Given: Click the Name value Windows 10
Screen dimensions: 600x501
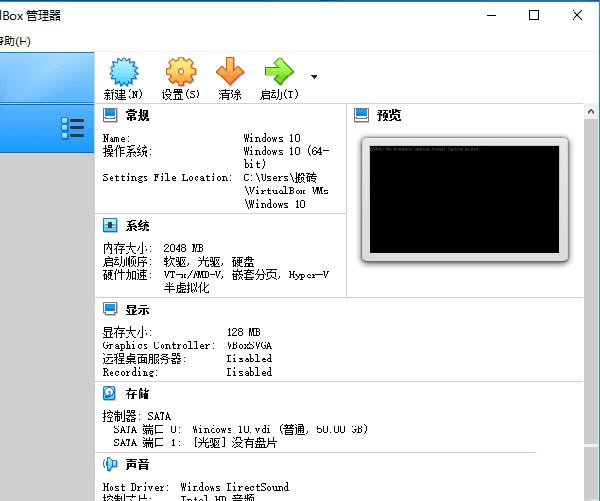Looking at the screenshot, I should coord(272,138).
